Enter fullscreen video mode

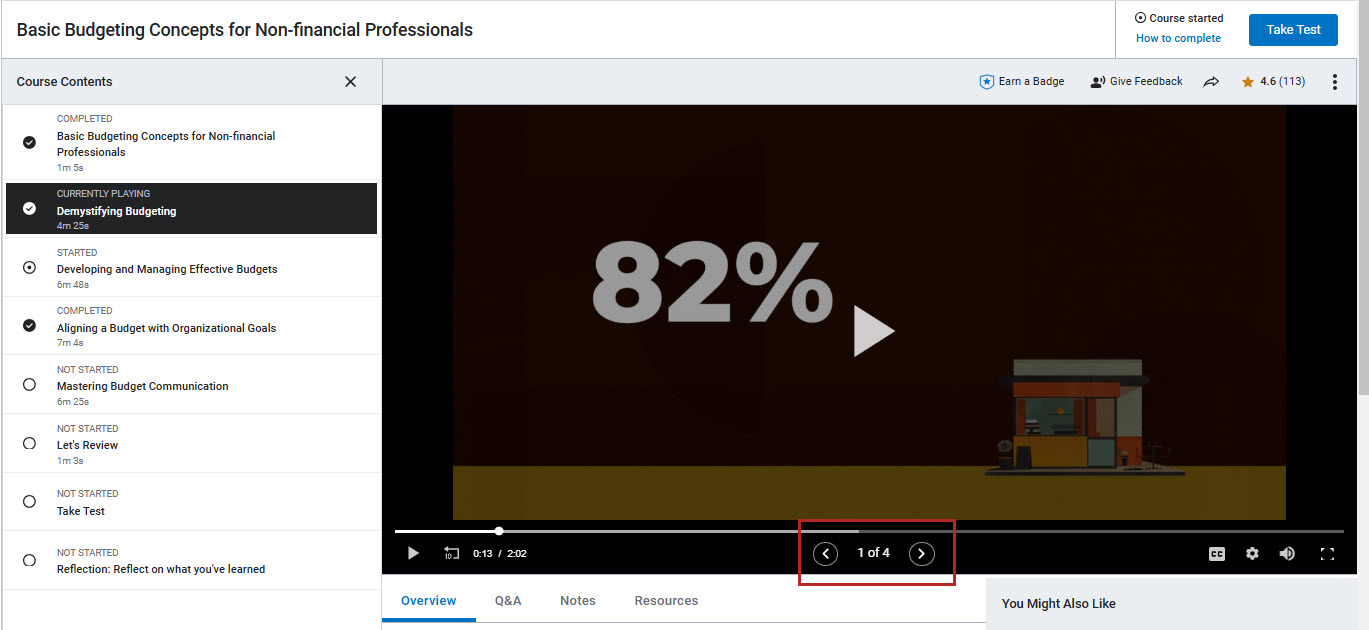(x=1327, y=554)
